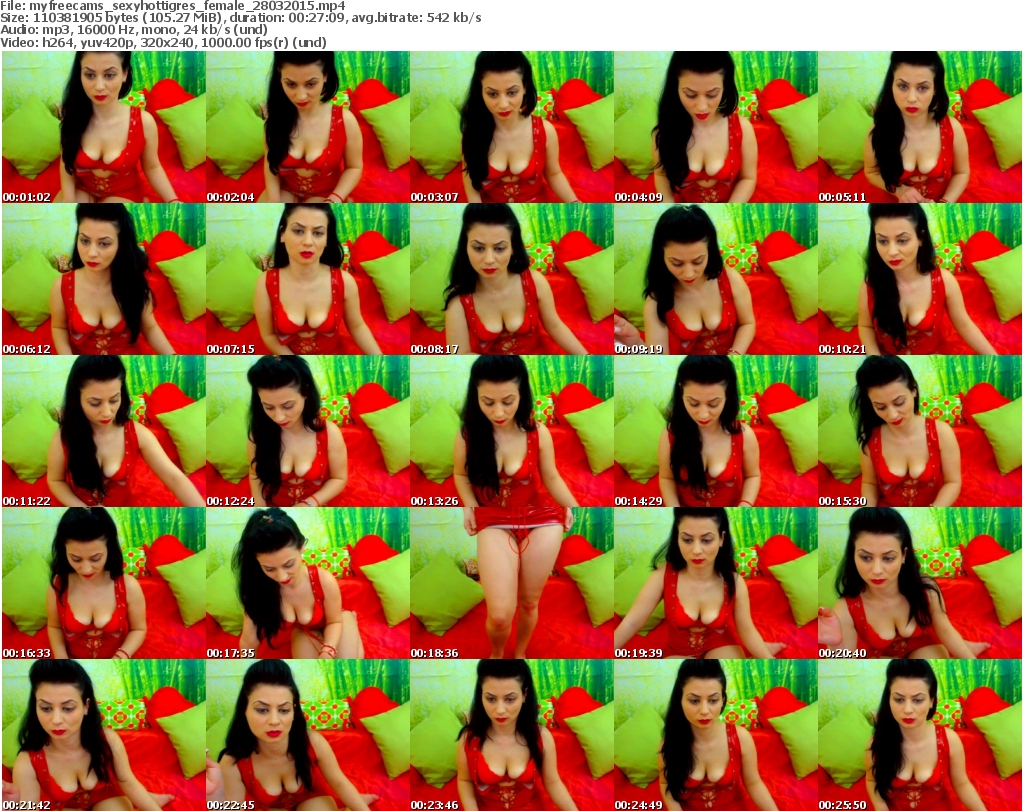1024x811 pixels.
Task: Click the frame stamped 00:24:49
Action: [716, 735]
